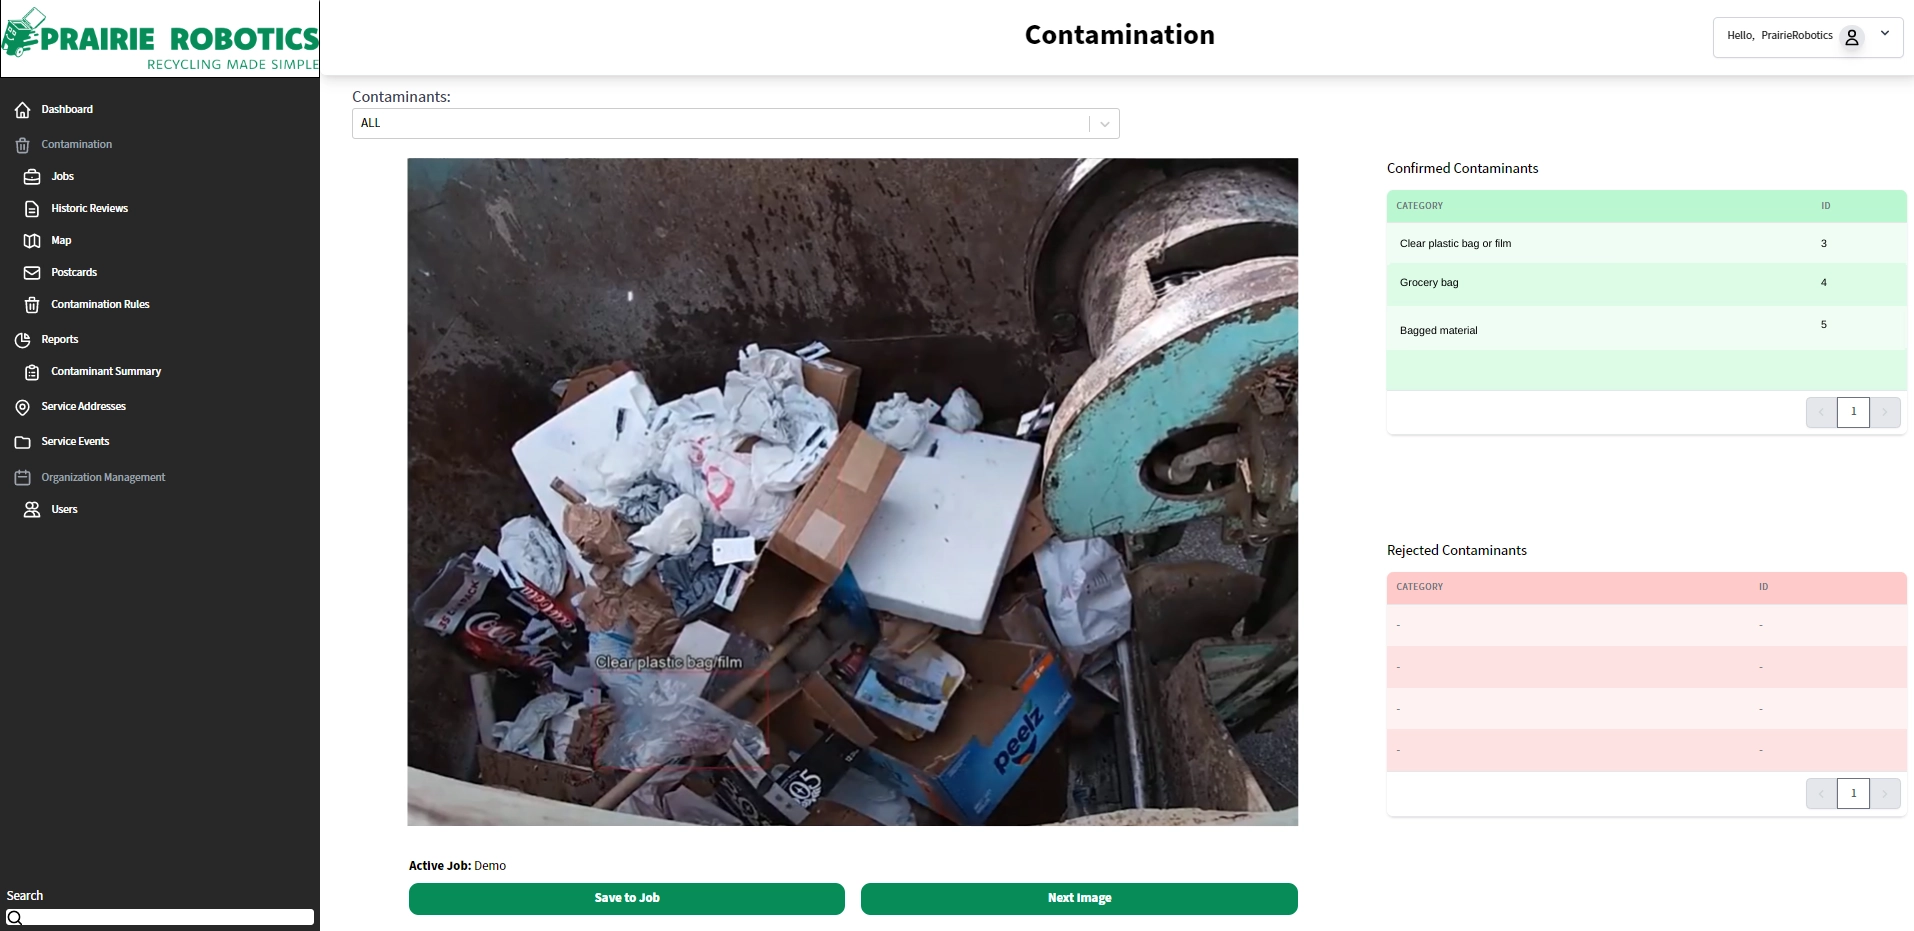Click the search magnifier icon

pyautogui.click(x=14, y=917)
